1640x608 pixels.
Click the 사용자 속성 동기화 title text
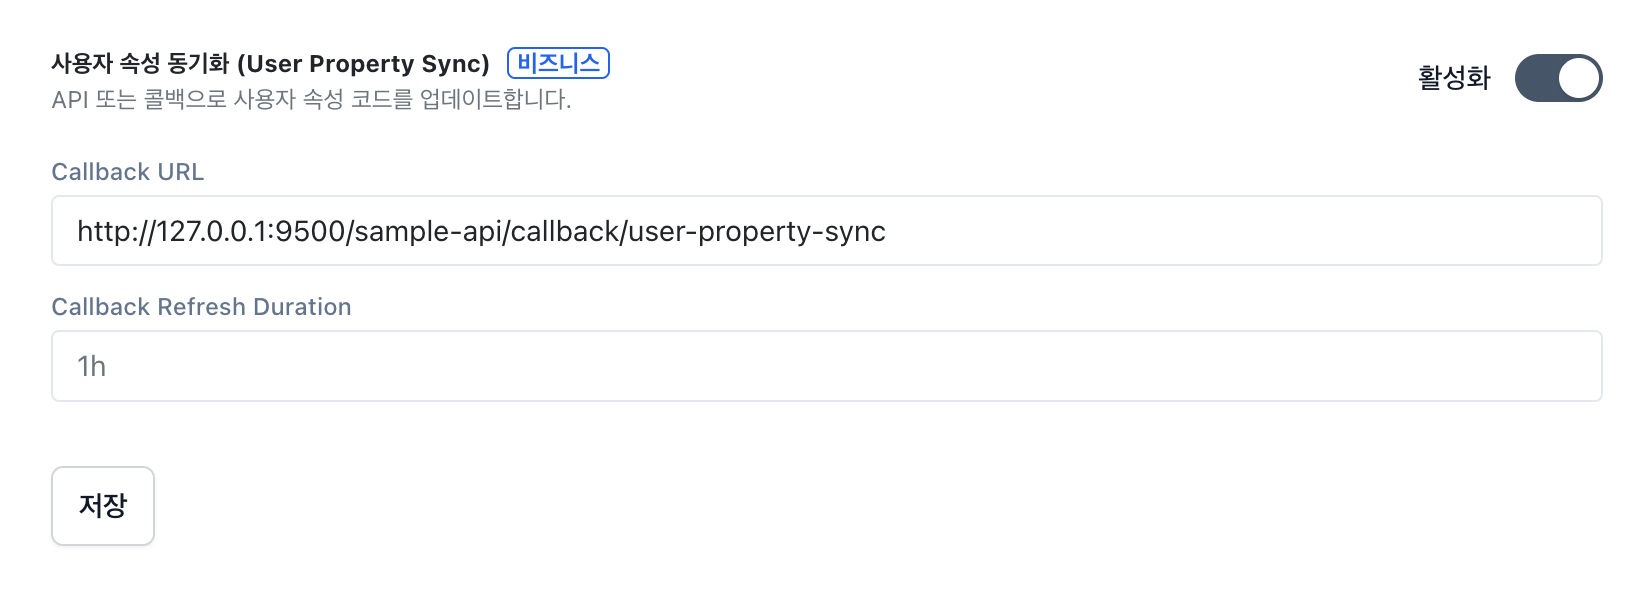141,64
